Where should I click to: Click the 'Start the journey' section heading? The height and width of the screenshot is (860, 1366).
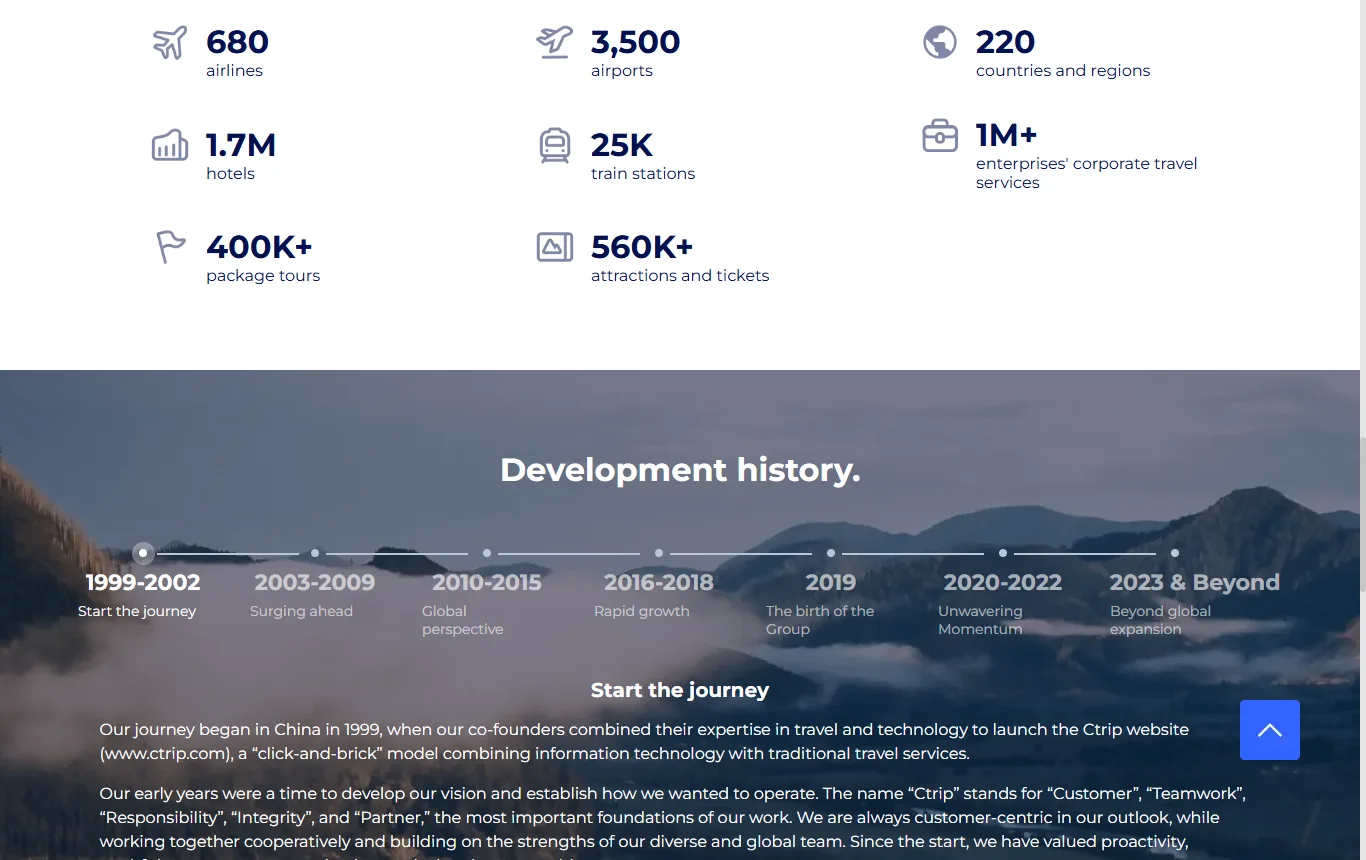[680, 690]
